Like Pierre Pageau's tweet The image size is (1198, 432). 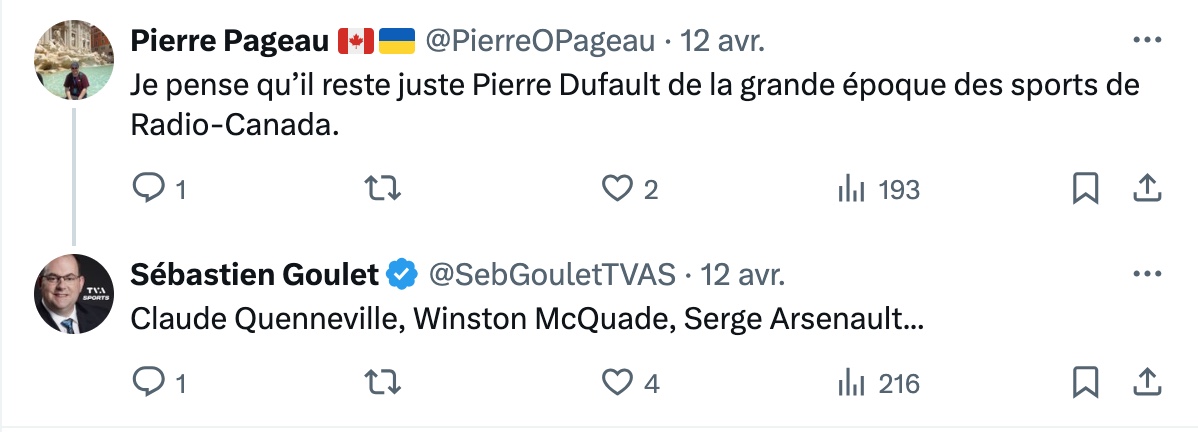point(618,189)
